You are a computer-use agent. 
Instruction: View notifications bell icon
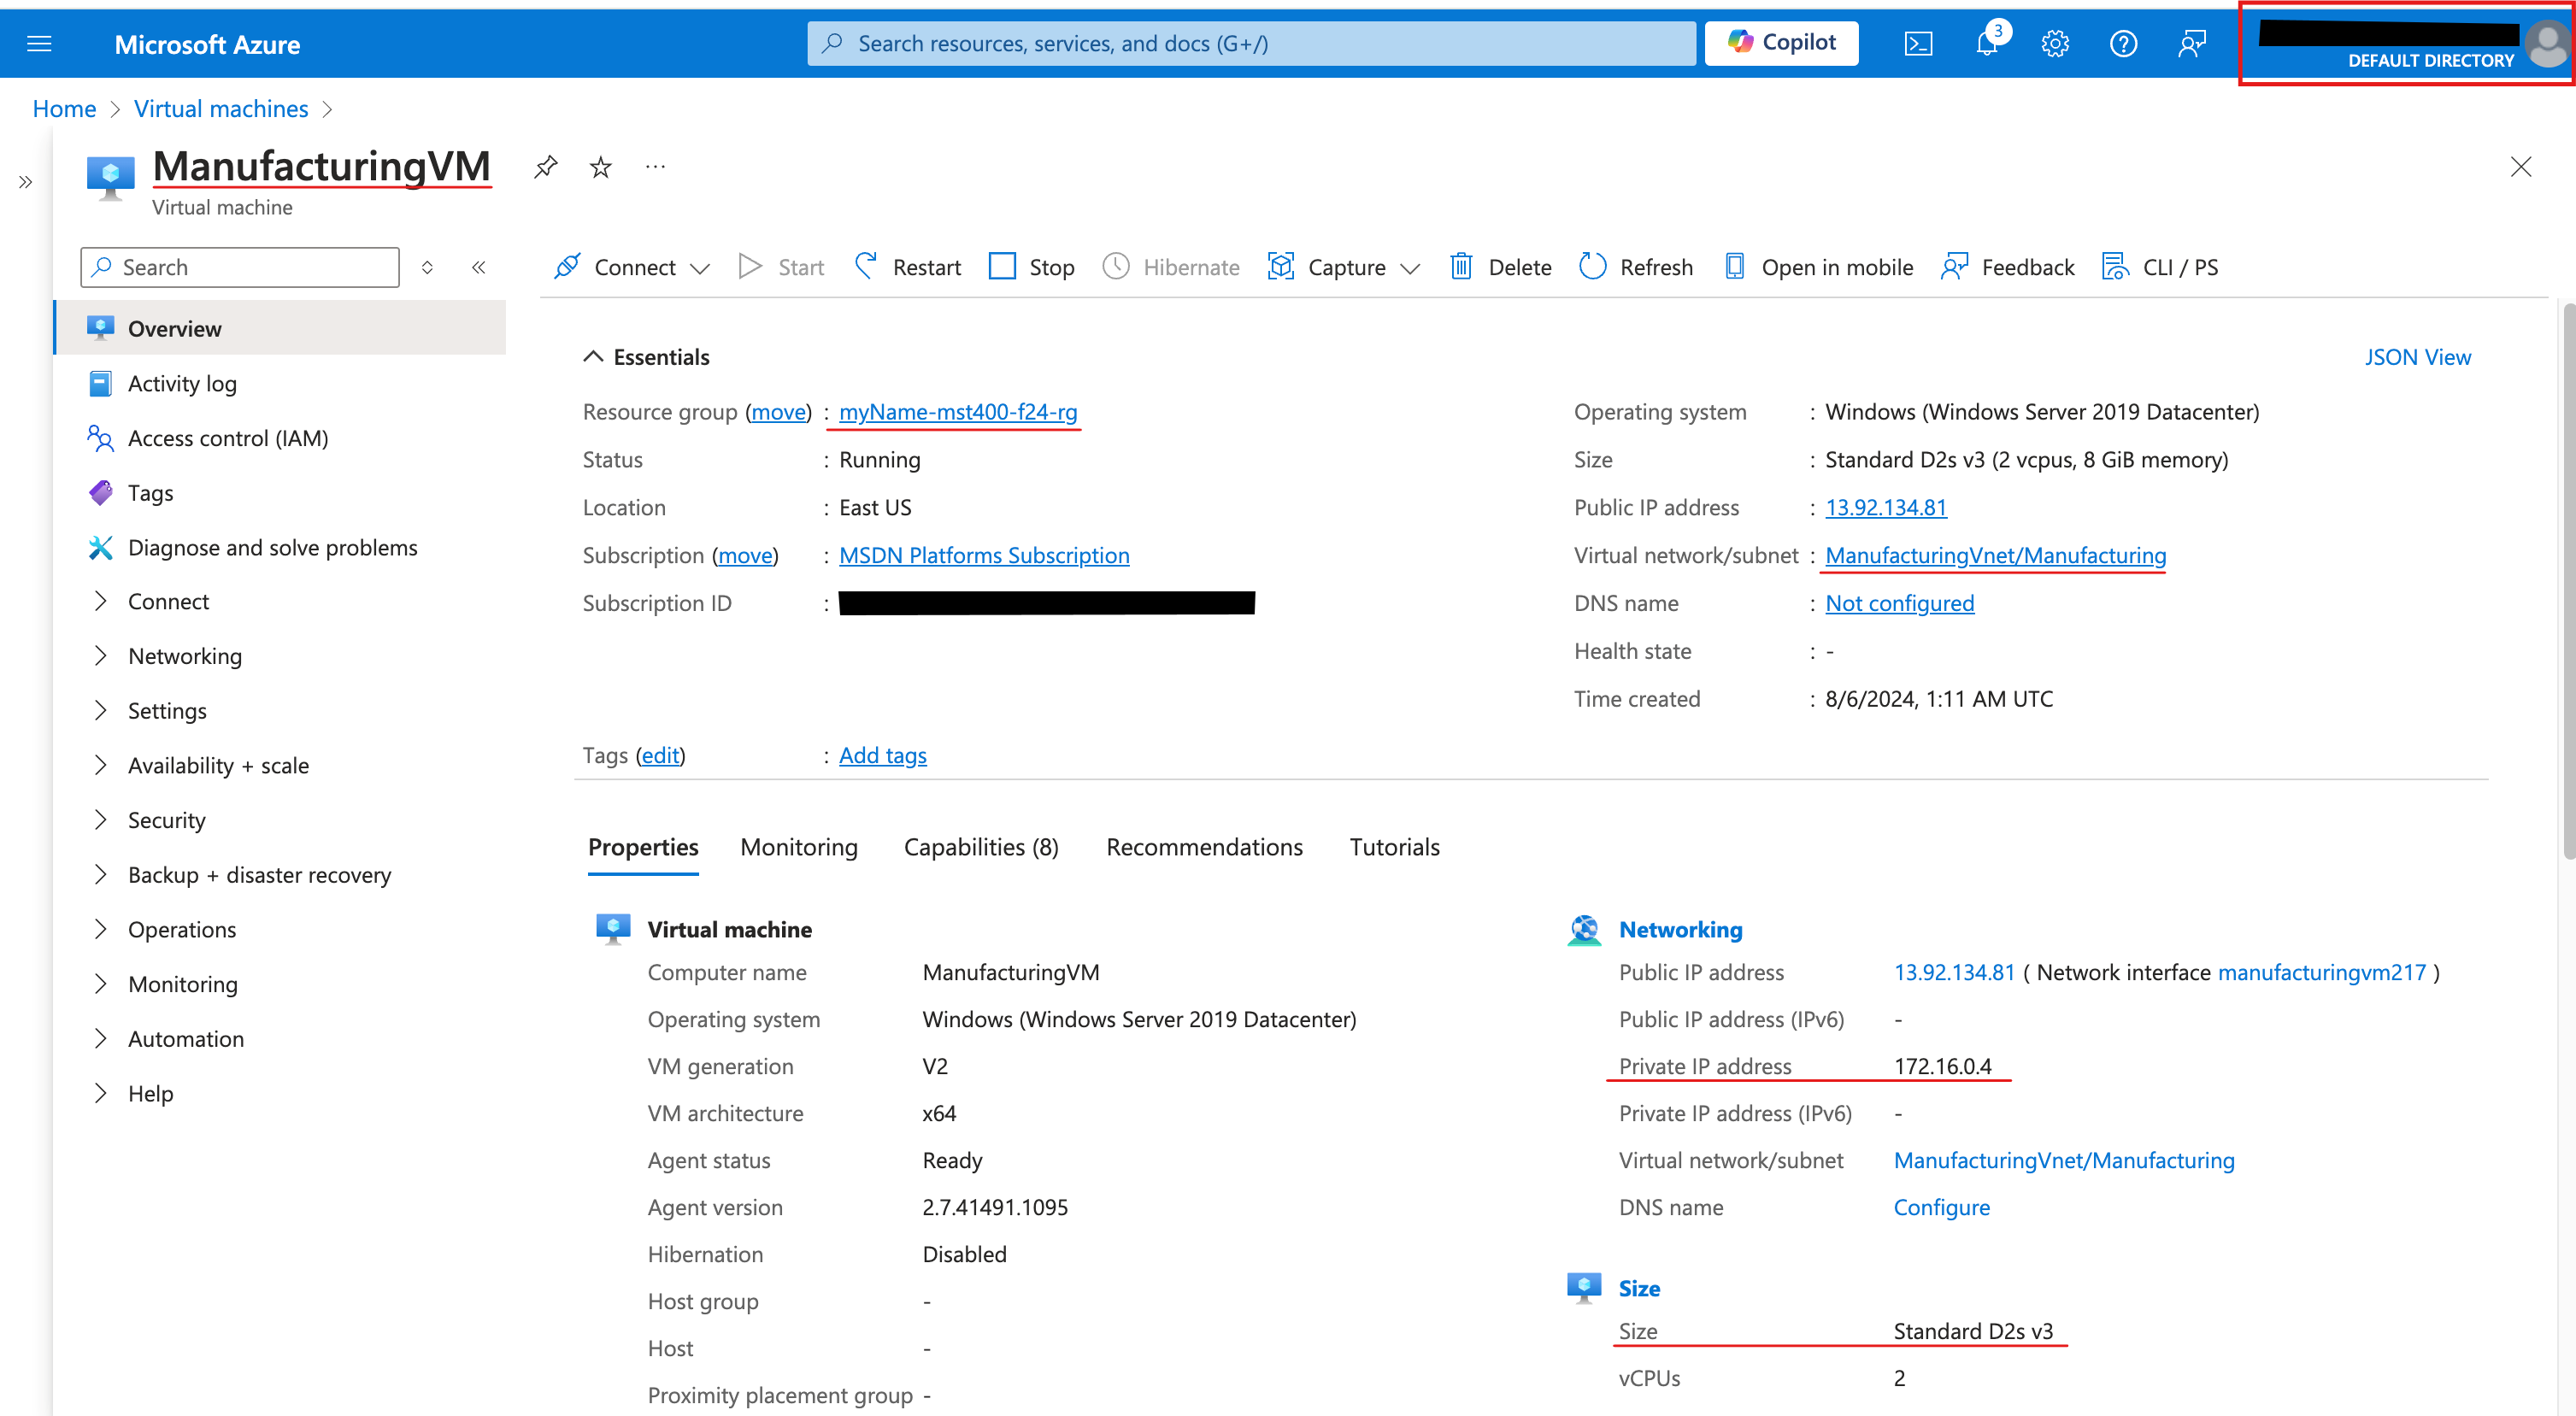click(1987, 44)
